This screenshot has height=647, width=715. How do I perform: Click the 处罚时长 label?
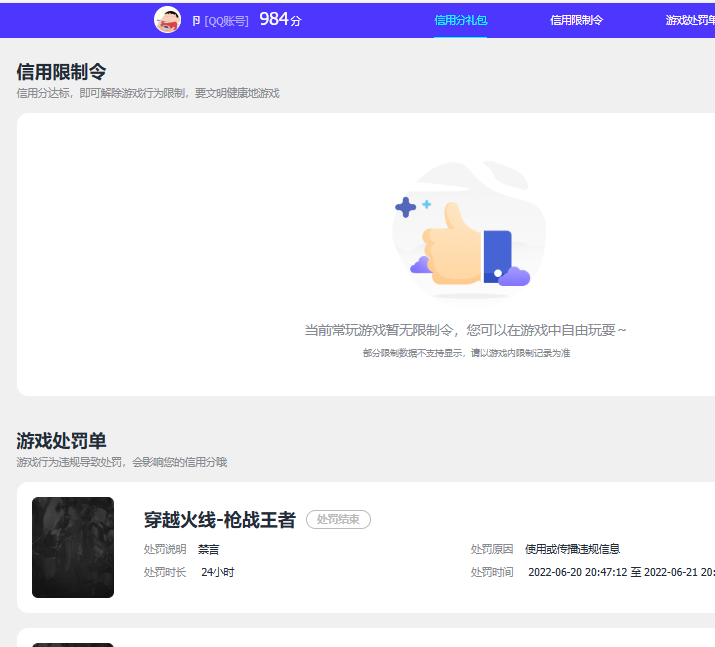165,572
